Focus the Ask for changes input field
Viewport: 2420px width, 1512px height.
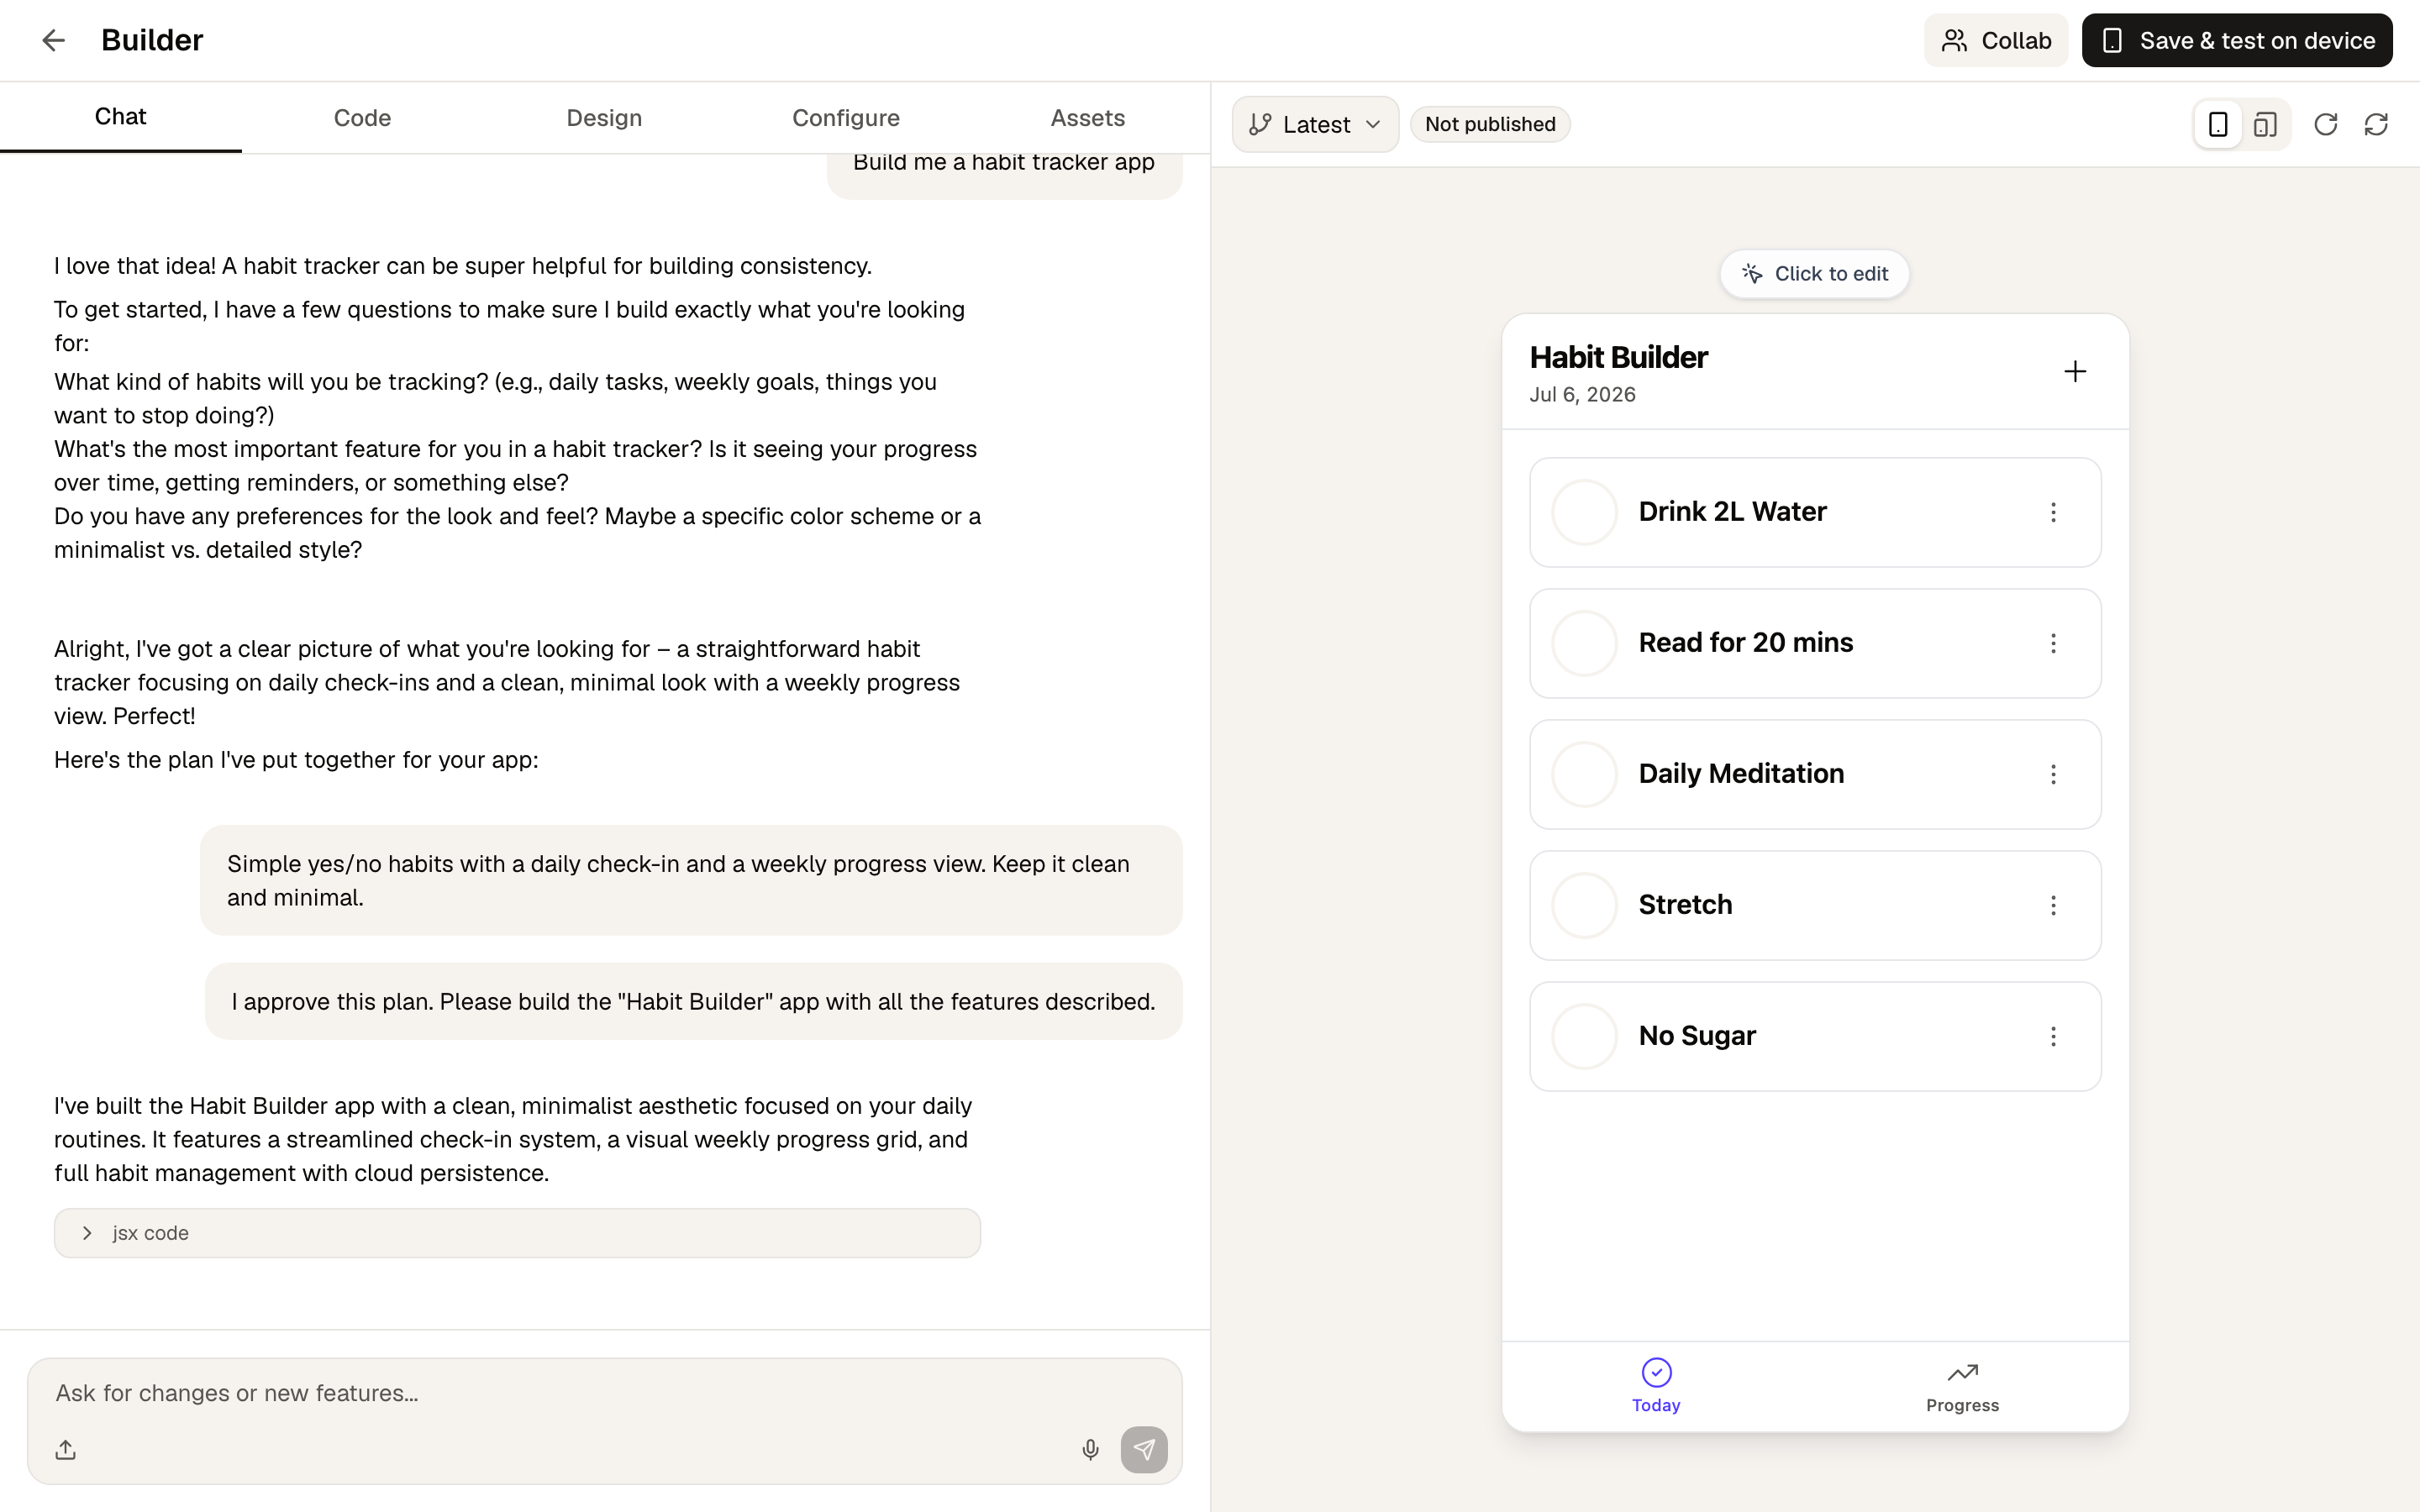click(x=604, y=1393)
